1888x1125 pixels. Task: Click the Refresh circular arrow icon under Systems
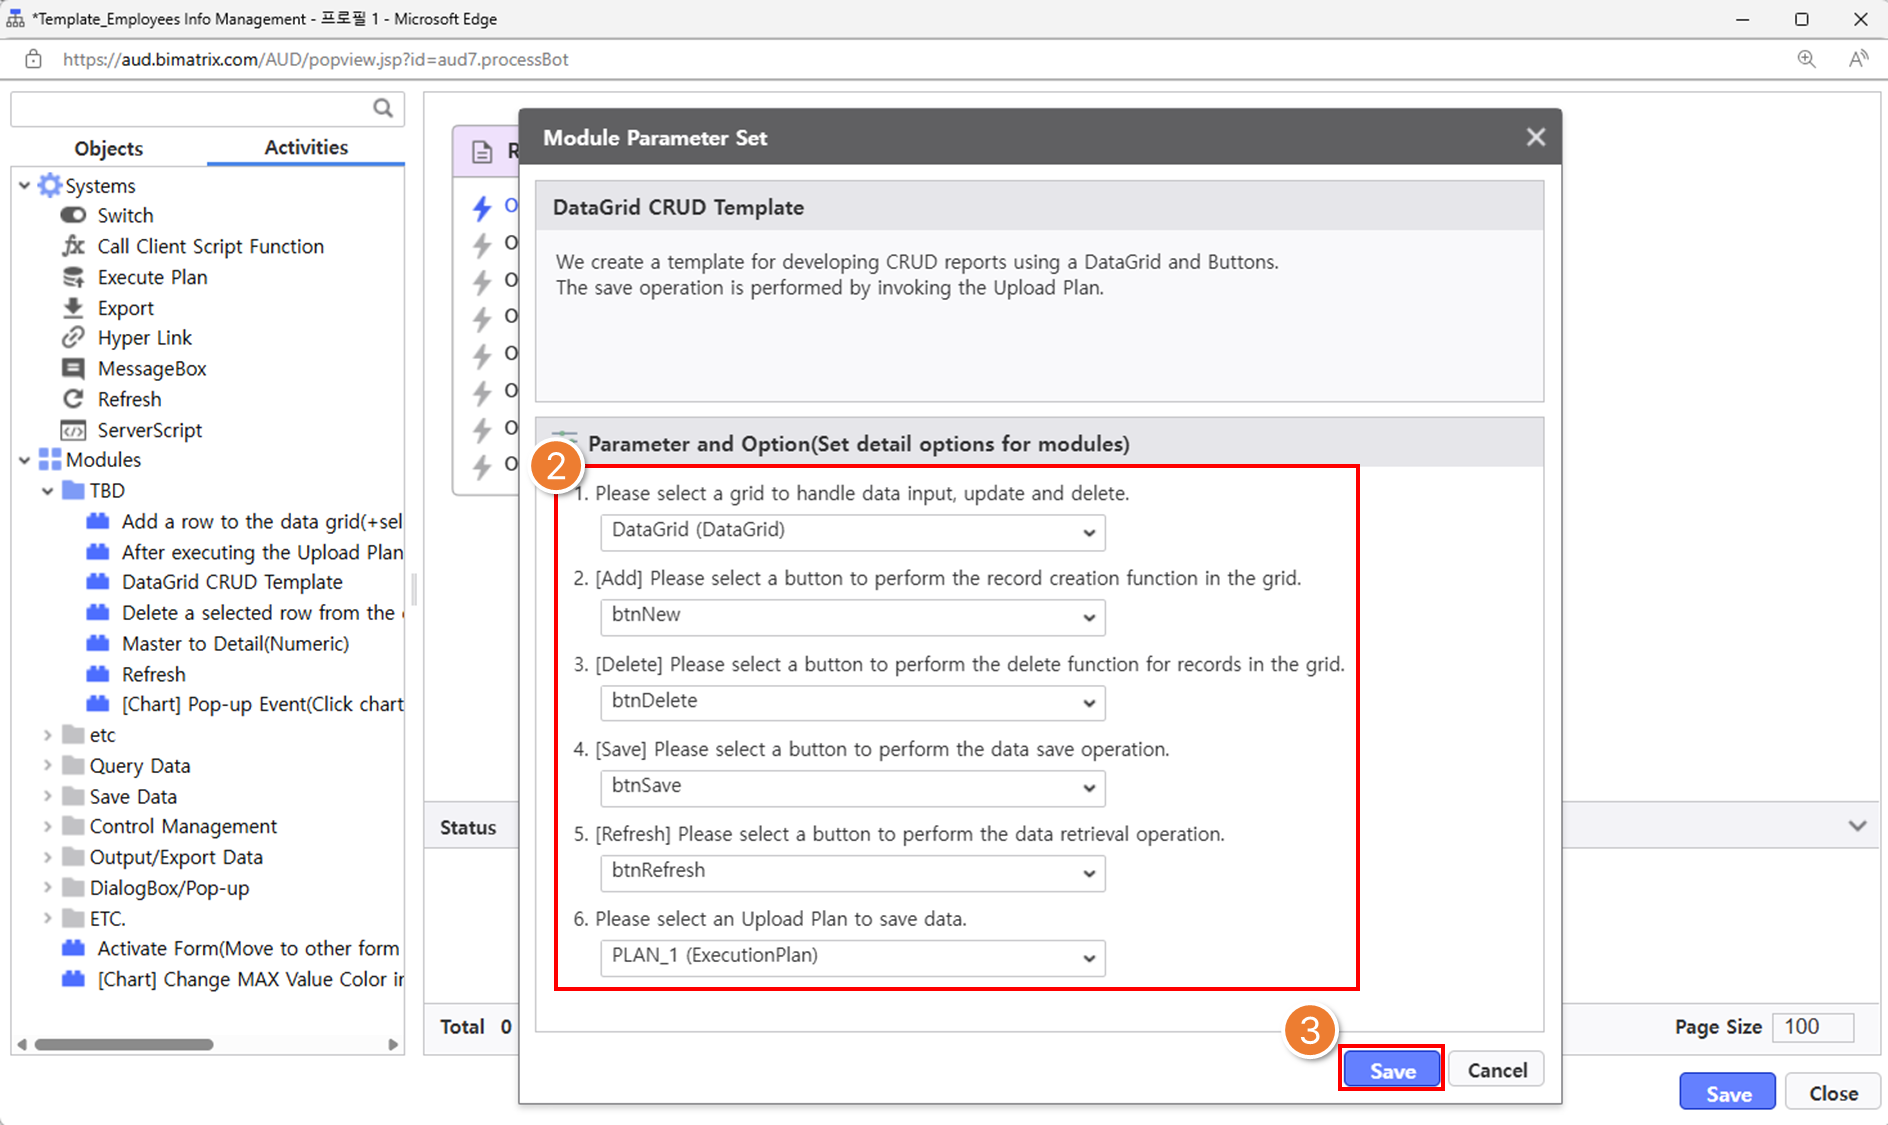(73, 399)
